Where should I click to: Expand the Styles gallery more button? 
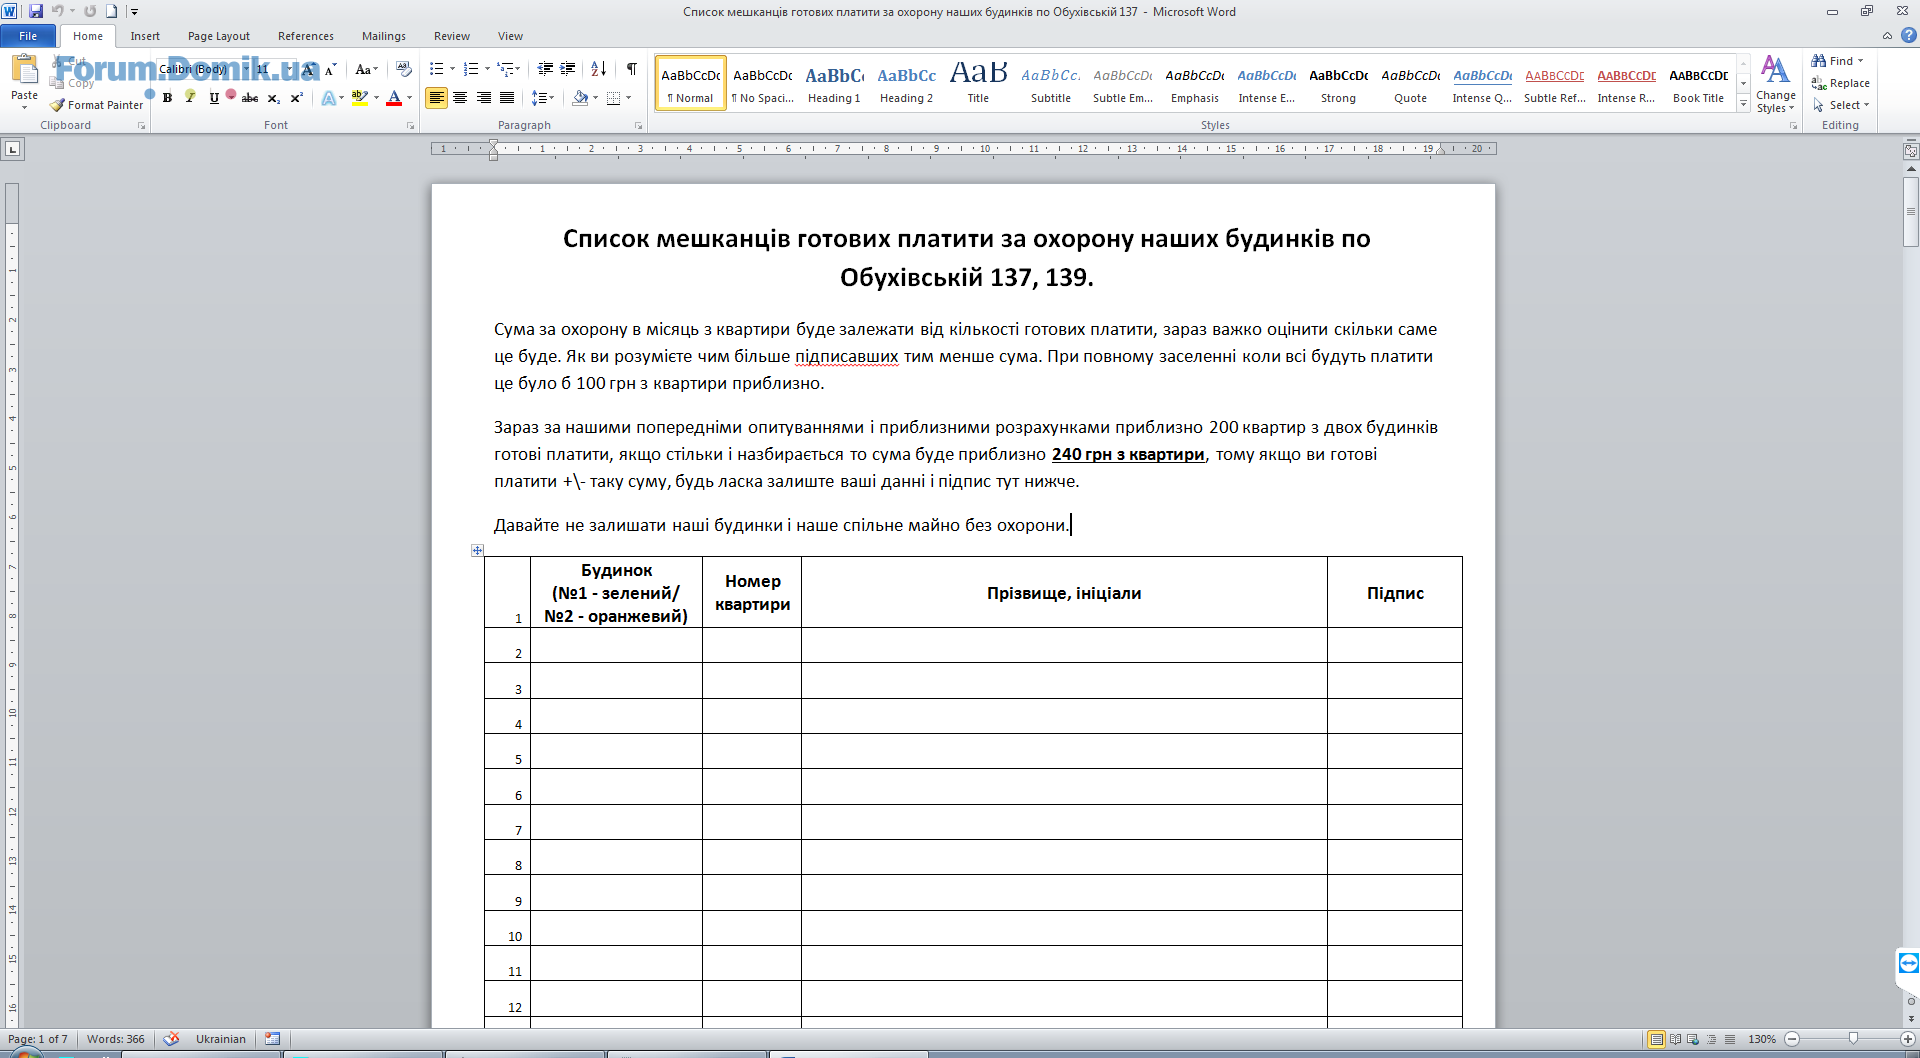1744,104
